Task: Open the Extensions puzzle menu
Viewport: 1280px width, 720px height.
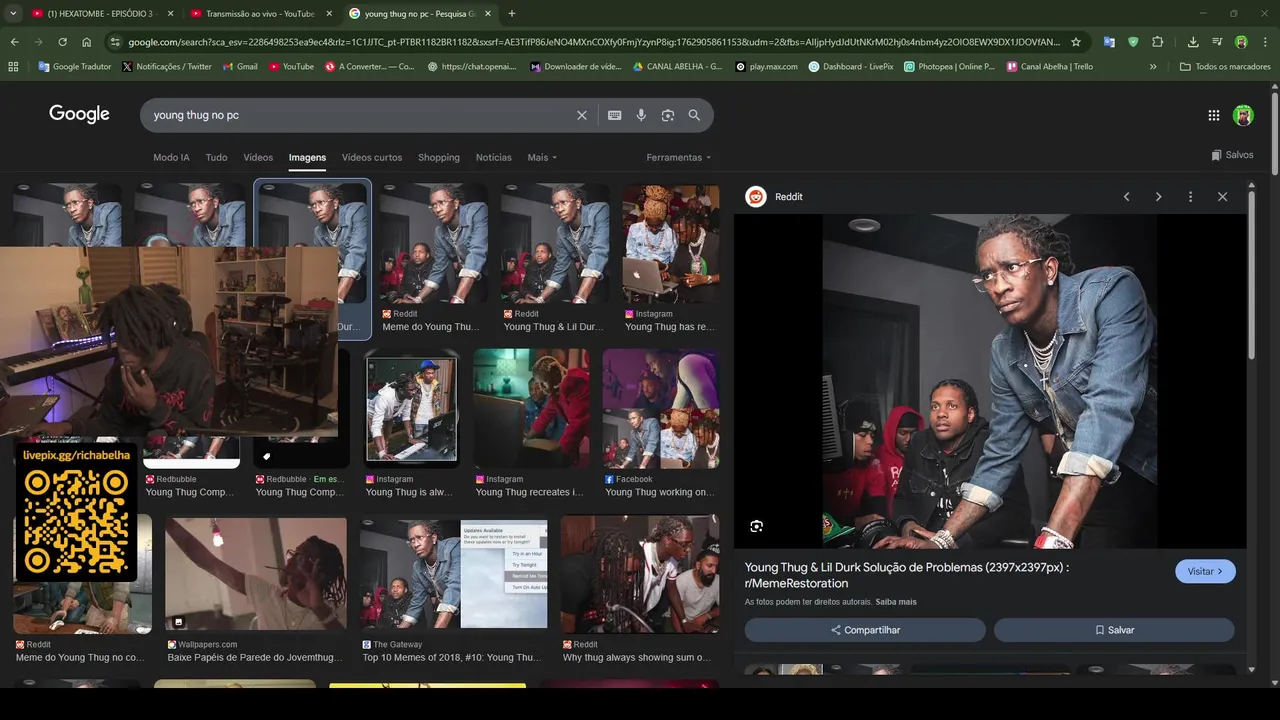Action: 1158,42
